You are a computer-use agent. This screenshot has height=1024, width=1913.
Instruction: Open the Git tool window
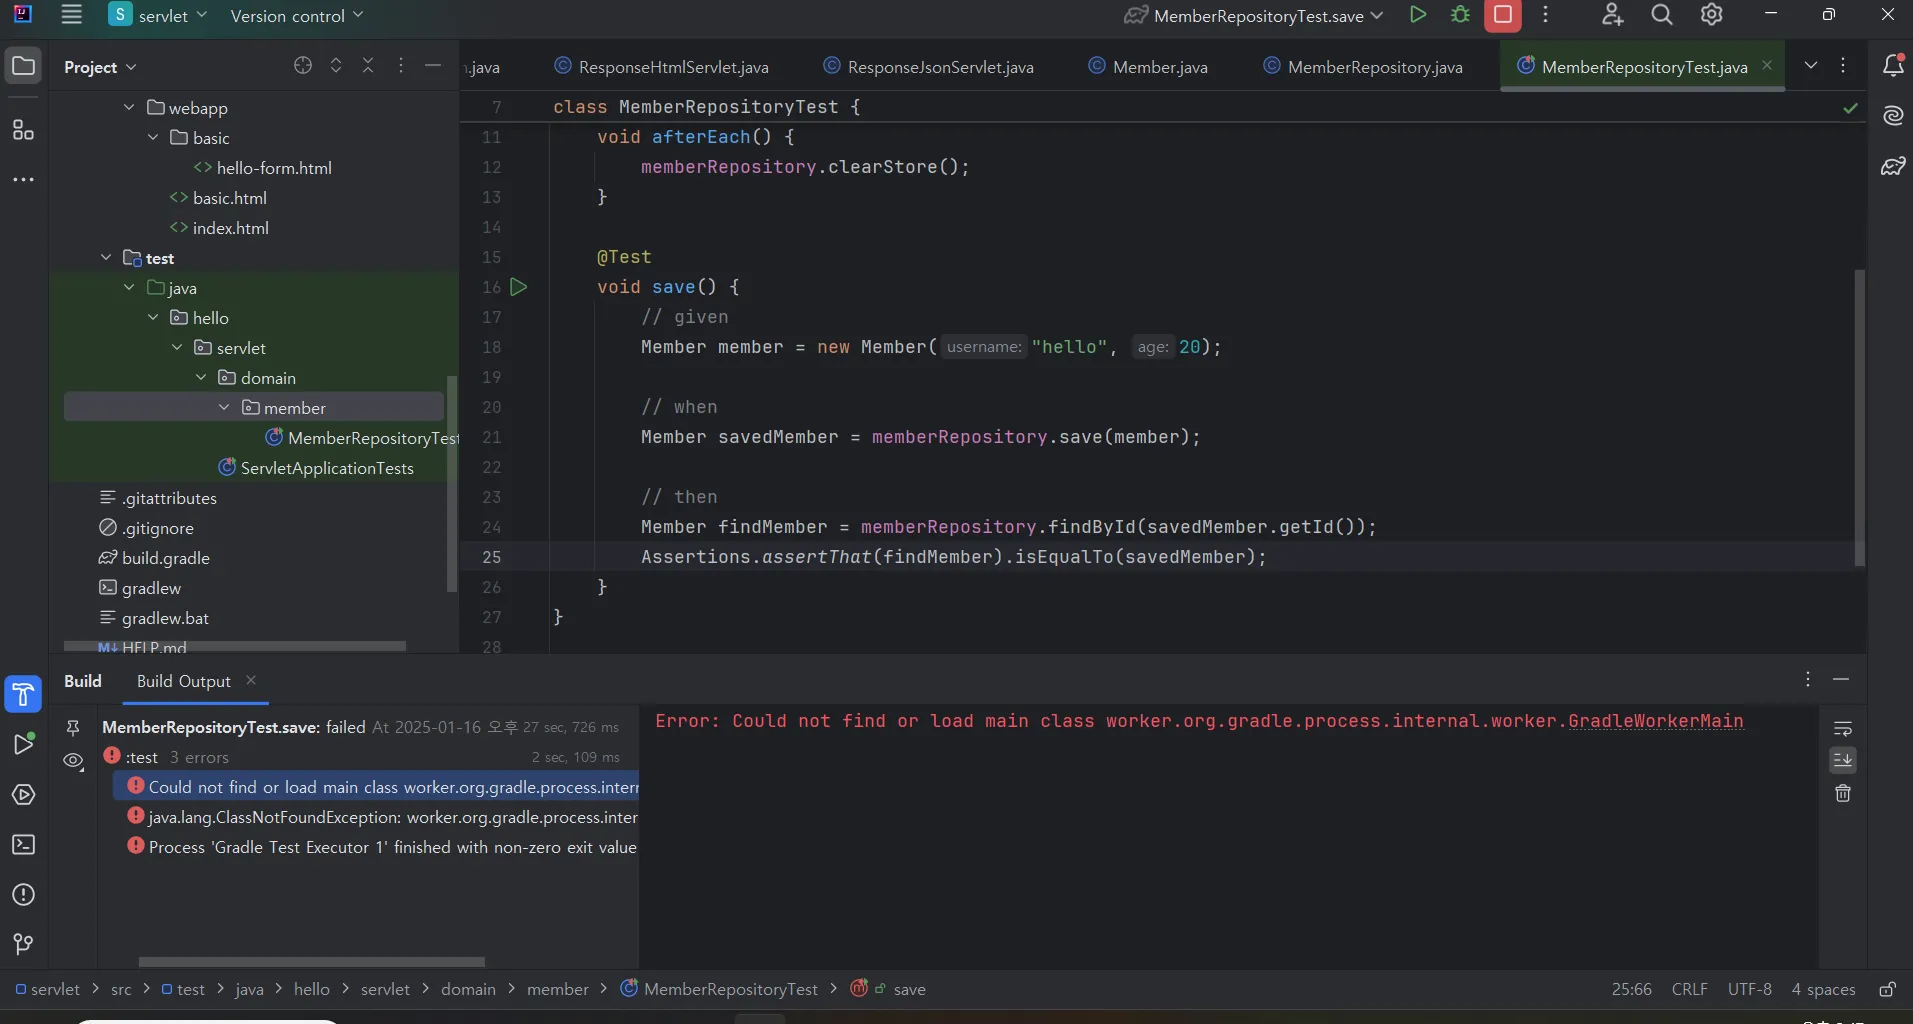click(x=23, y=945)
